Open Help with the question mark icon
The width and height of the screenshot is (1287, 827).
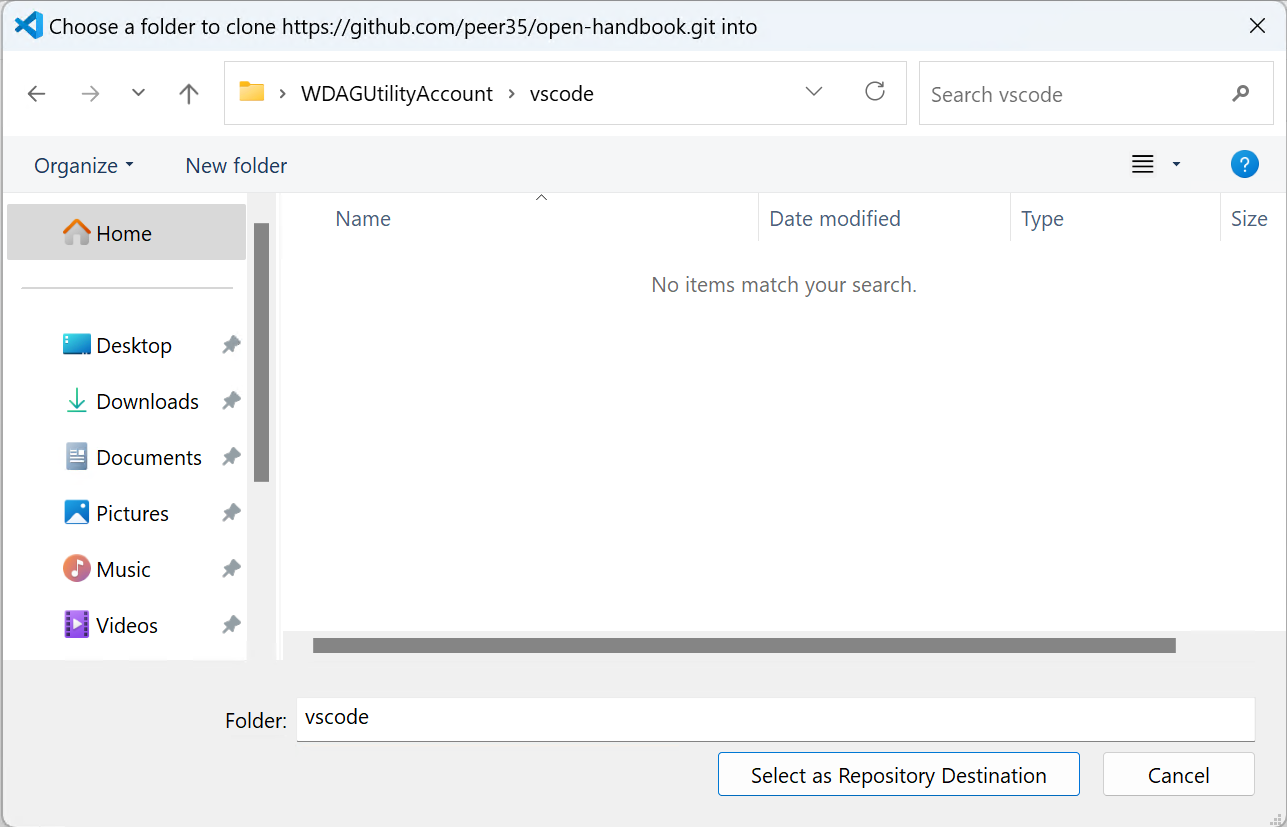click(x=1244, y=165)
